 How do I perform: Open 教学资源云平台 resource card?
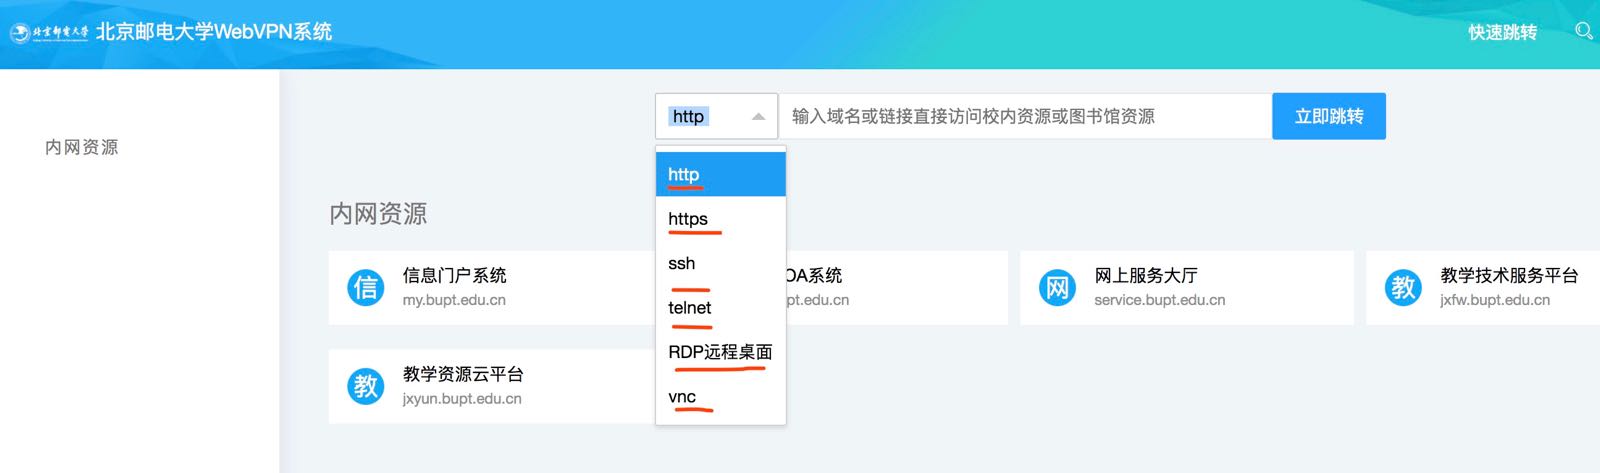[x=492, y=386]
